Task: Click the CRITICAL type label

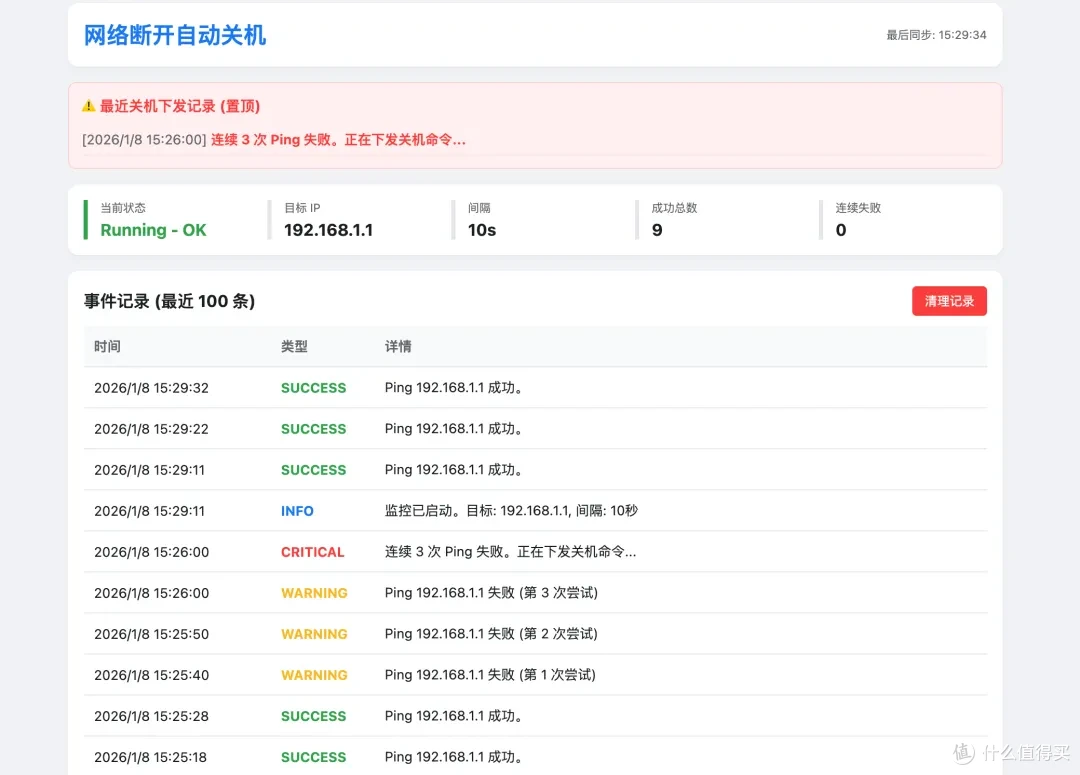Action: point(312,552)
